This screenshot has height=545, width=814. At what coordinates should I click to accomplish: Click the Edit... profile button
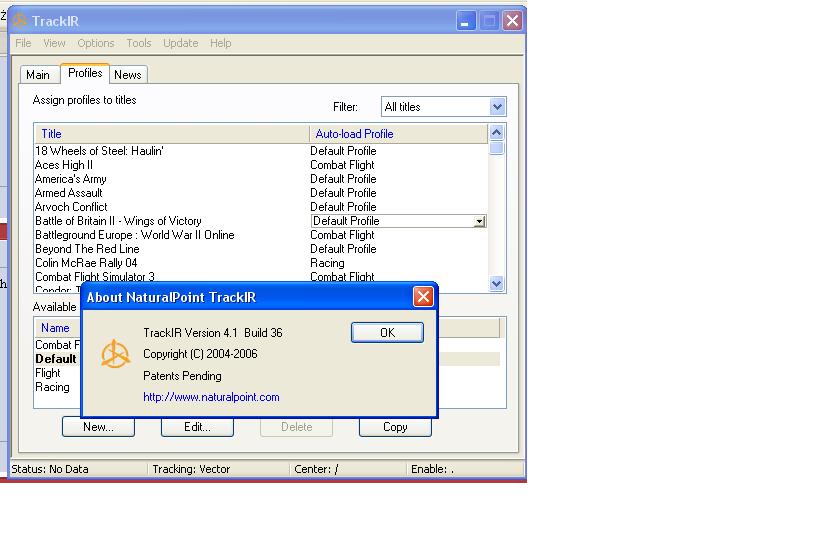[x=197, y=427]
